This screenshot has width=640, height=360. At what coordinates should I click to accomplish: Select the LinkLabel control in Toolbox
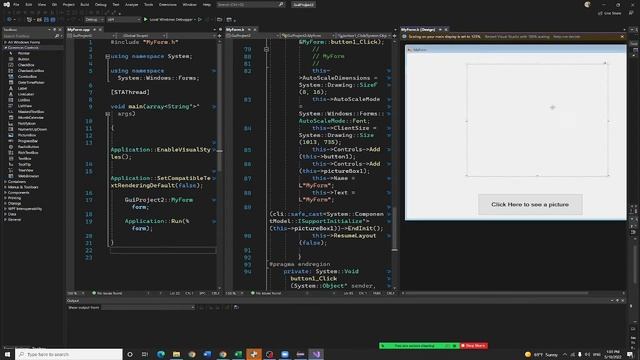pyautogui.click(x=25, y=94)
